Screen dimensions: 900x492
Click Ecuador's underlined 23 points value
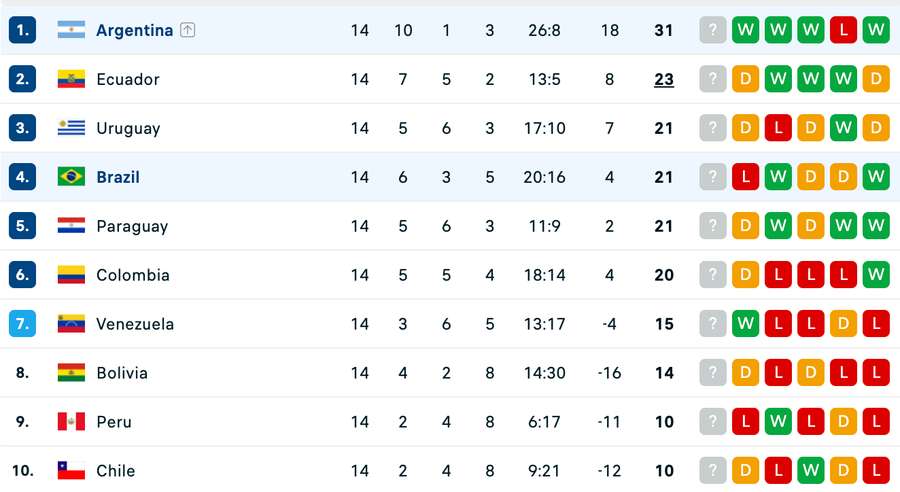(664, 79)
